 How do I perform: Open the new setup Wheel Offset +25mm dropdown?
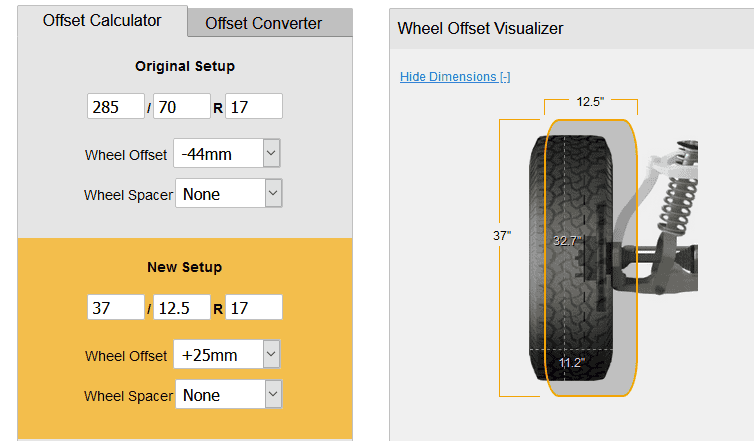(226, 354)
